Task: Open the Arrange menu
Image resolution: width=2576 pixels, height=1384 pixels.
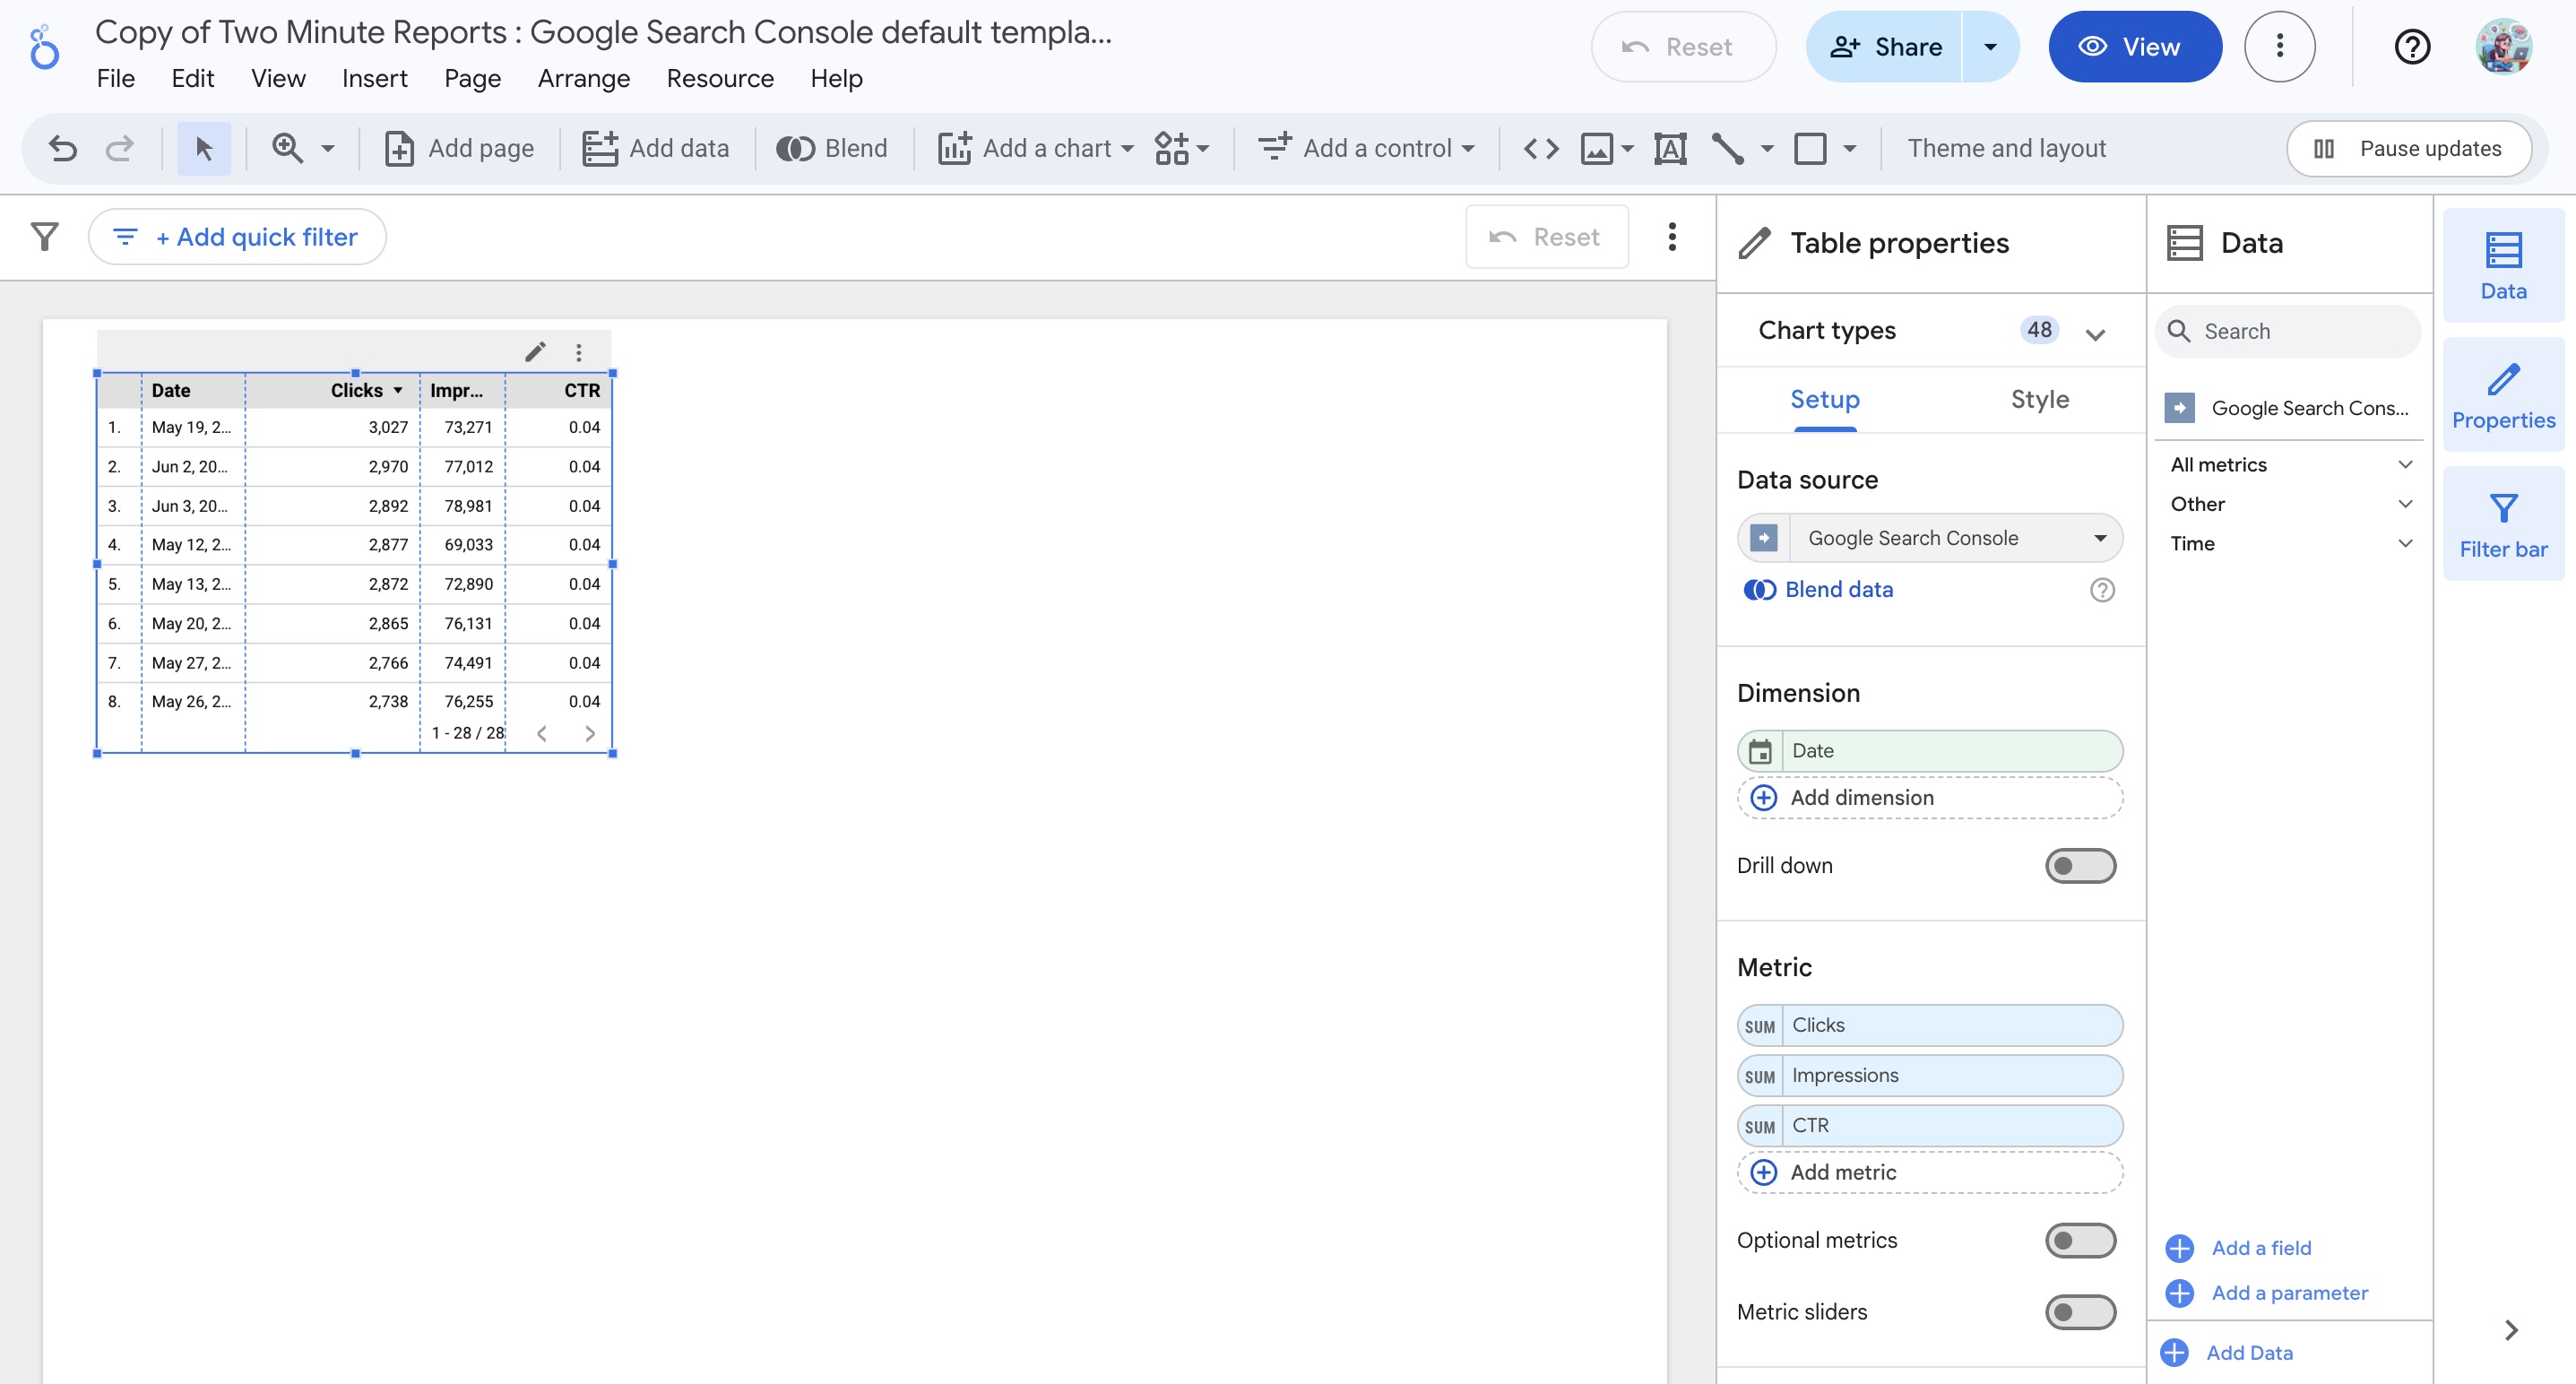Action: [584, 78]
